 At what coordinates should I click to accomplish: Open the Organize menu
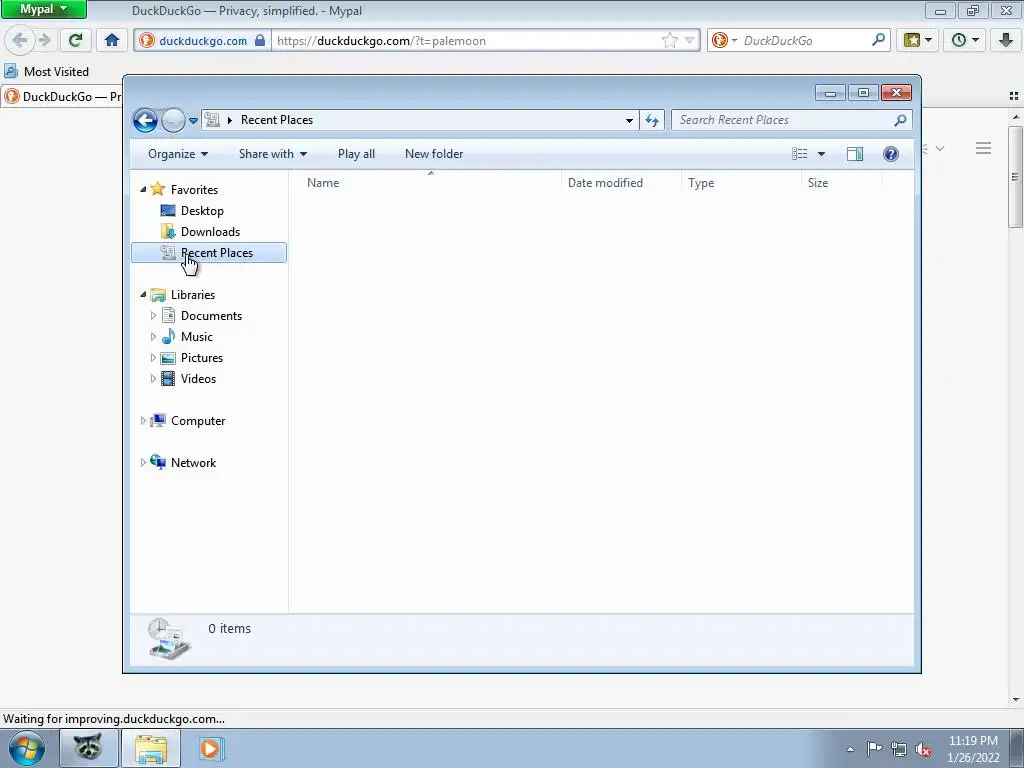(178, 154)
